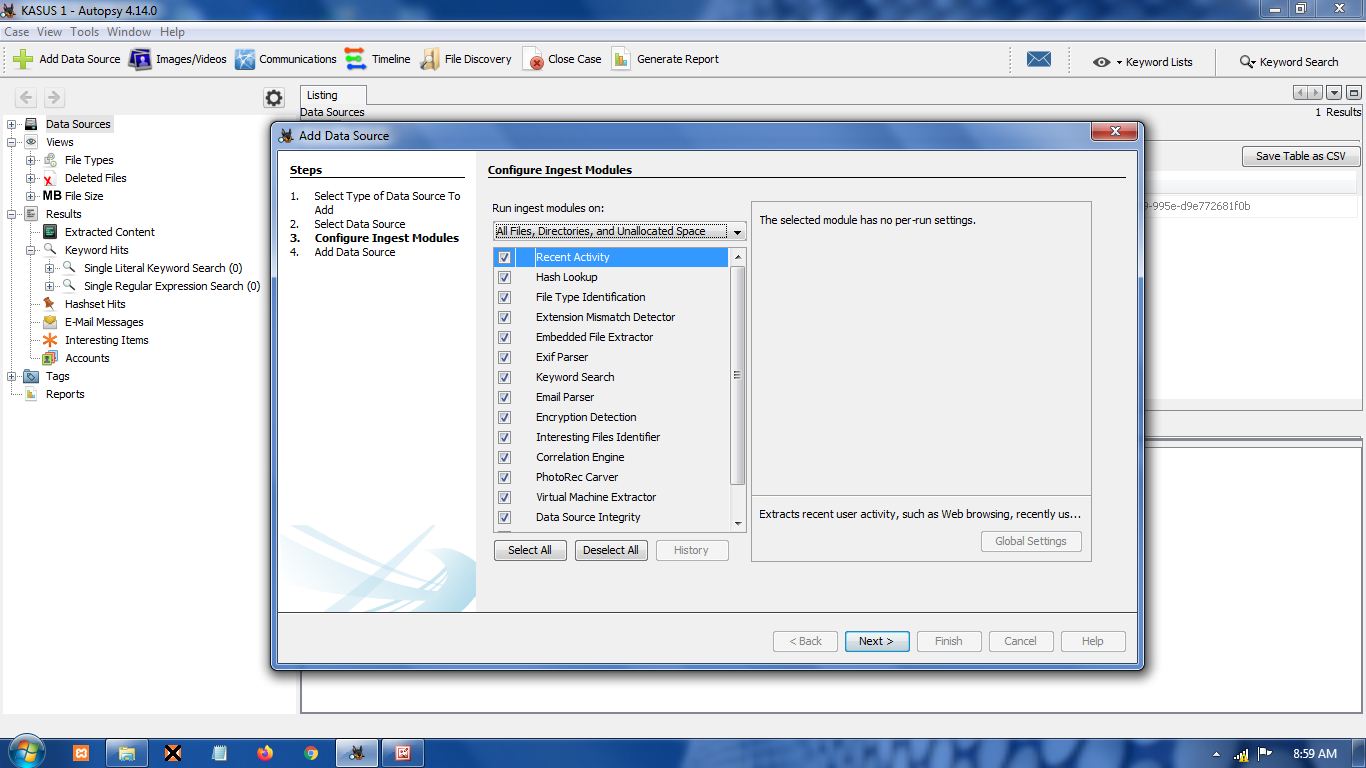Toggle the Keyword Search module checkbox
Screen dimensions: 1366x768
[x=504, y=377]
